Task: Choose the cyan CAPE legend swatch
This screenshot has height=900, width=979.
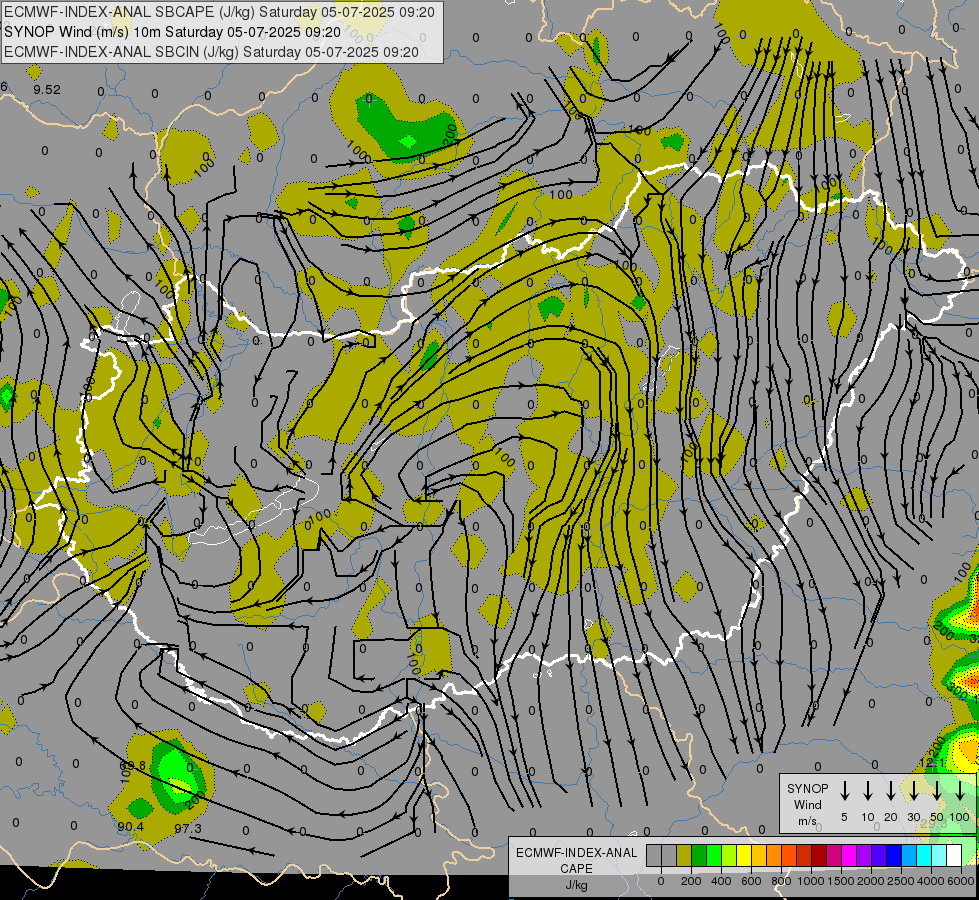Action: click(x=925, y=855)
